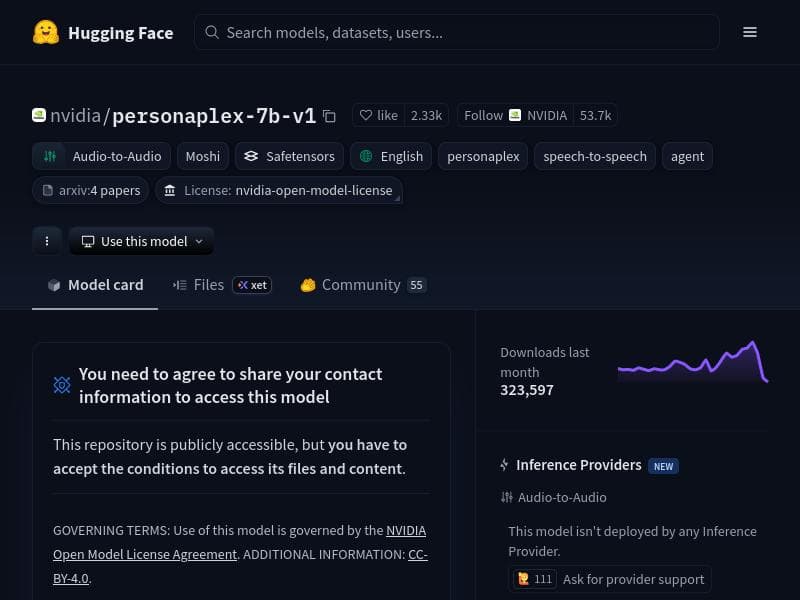Copy the model name to clipboard
This screenshot has width=800, height=600.
tap(330, 116)
